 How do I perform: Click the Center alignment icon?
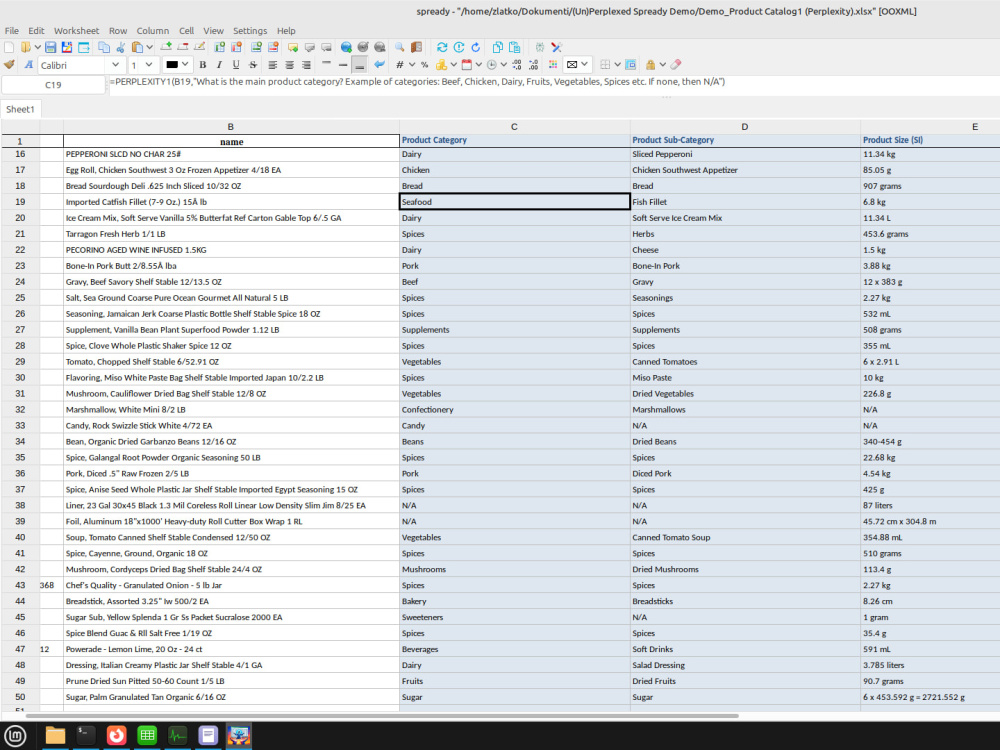289,65
